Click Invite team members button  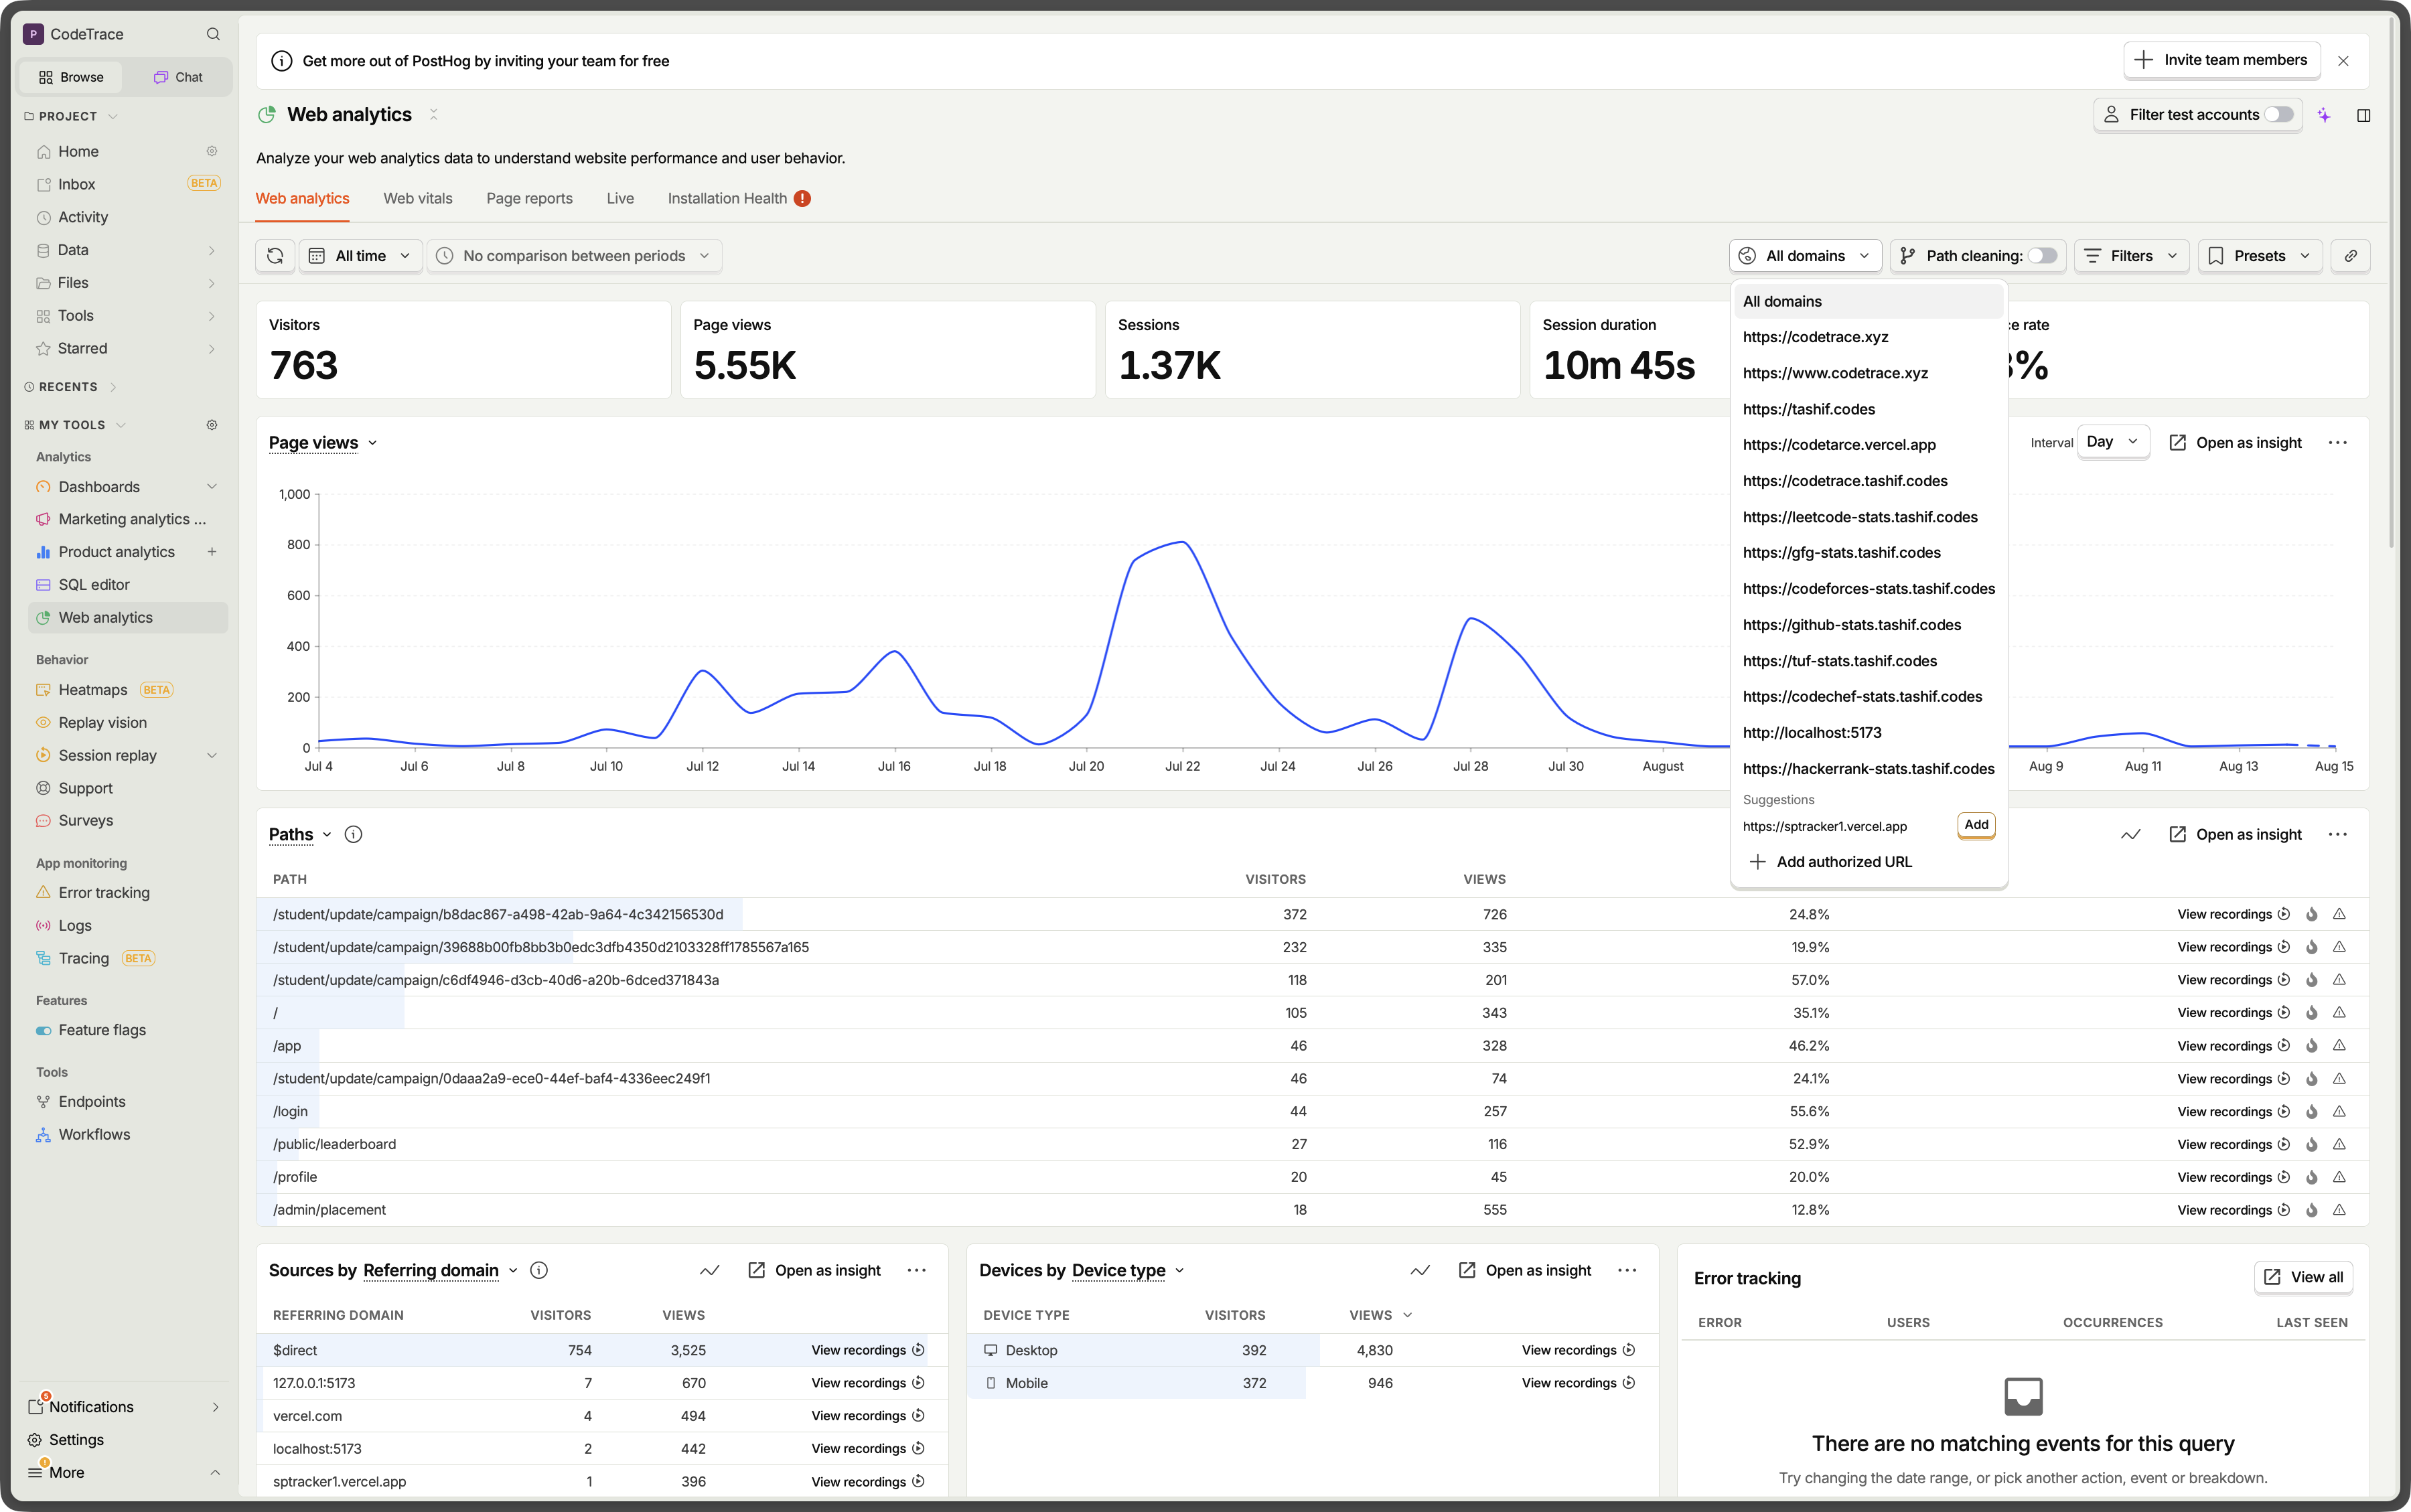2221,60
